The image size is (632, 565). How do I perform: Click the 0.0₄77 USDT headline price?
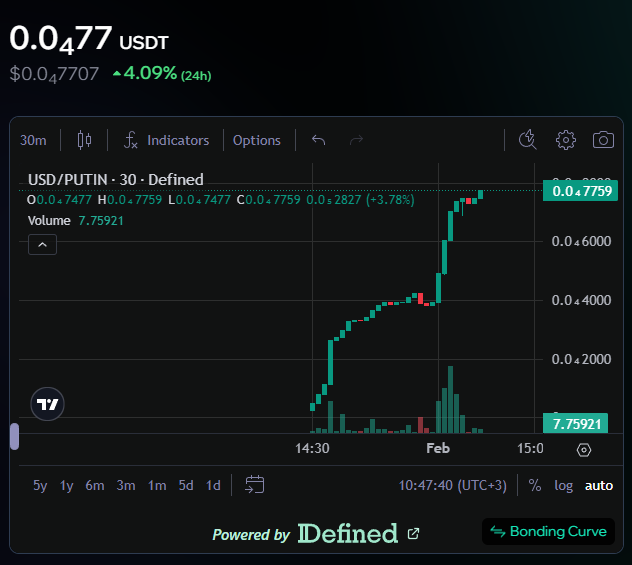(89, 39)
